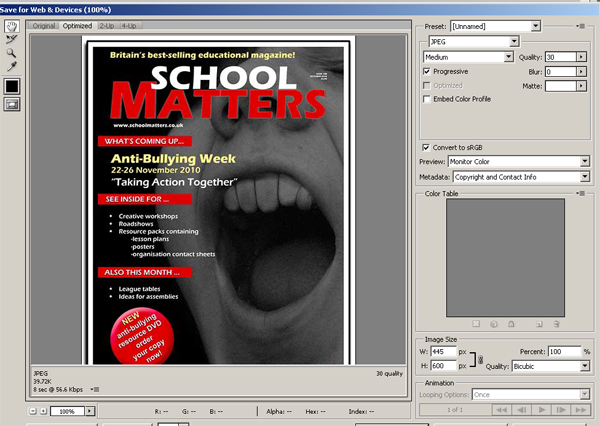Click the Quality value field
This screenshot has height=426, width=600.
point(561,57)
